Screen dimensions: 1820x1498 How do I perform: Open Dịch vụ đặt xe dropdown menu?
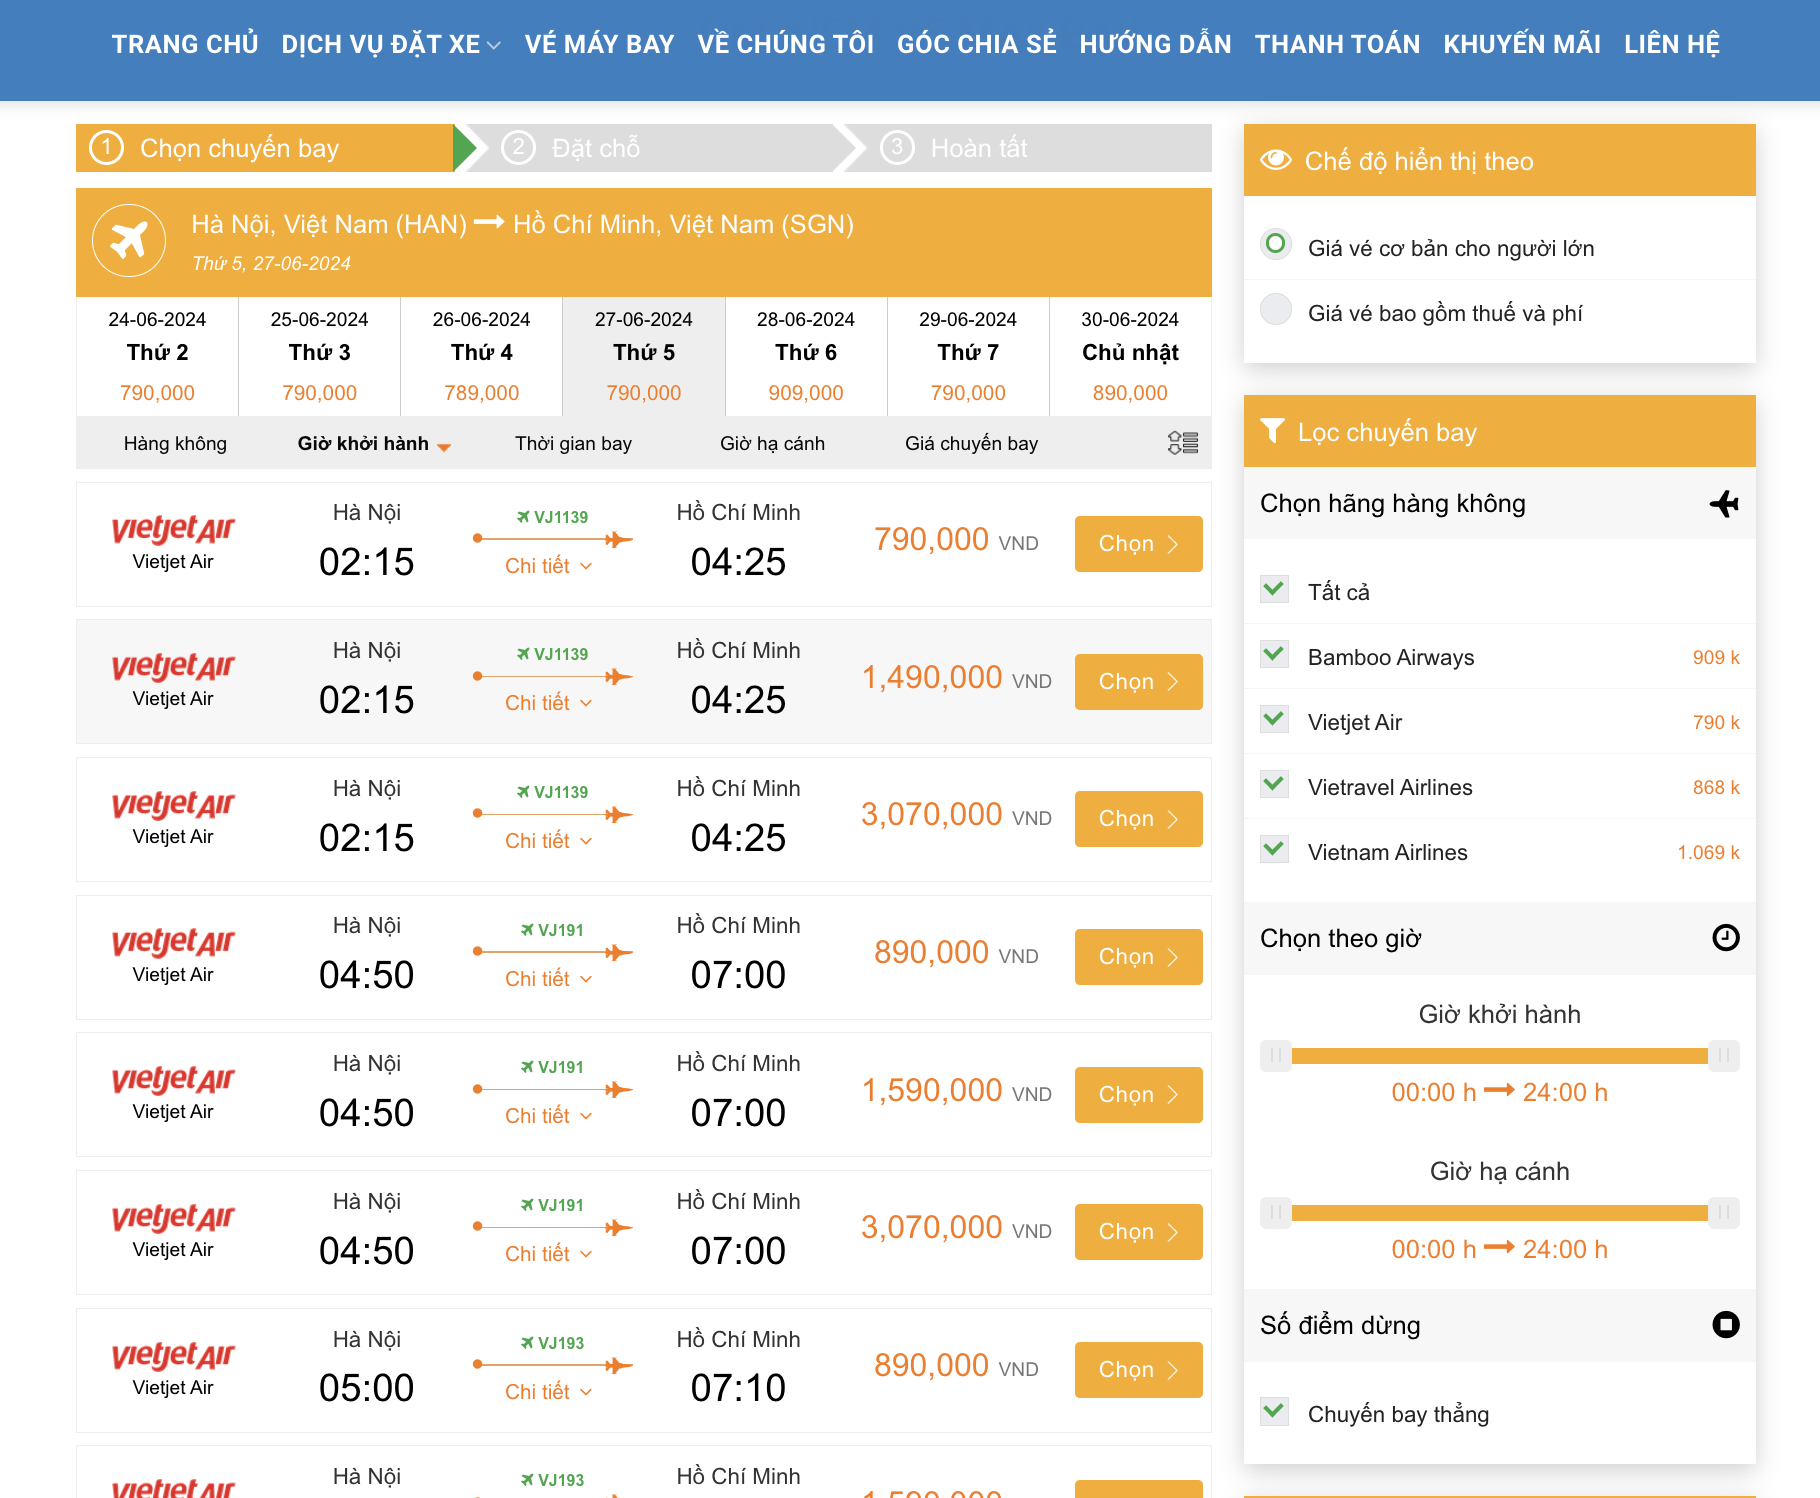[391, 44]
